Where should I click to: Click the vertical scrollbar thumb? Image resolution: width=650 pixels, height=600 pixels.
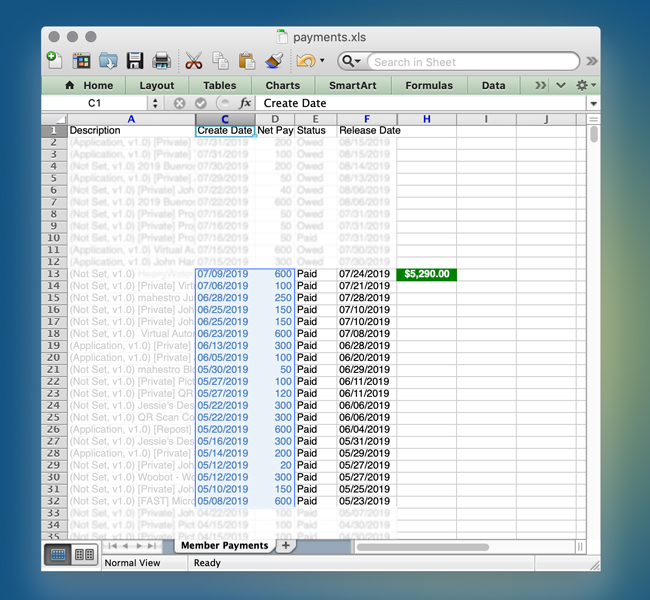(594, 134)
